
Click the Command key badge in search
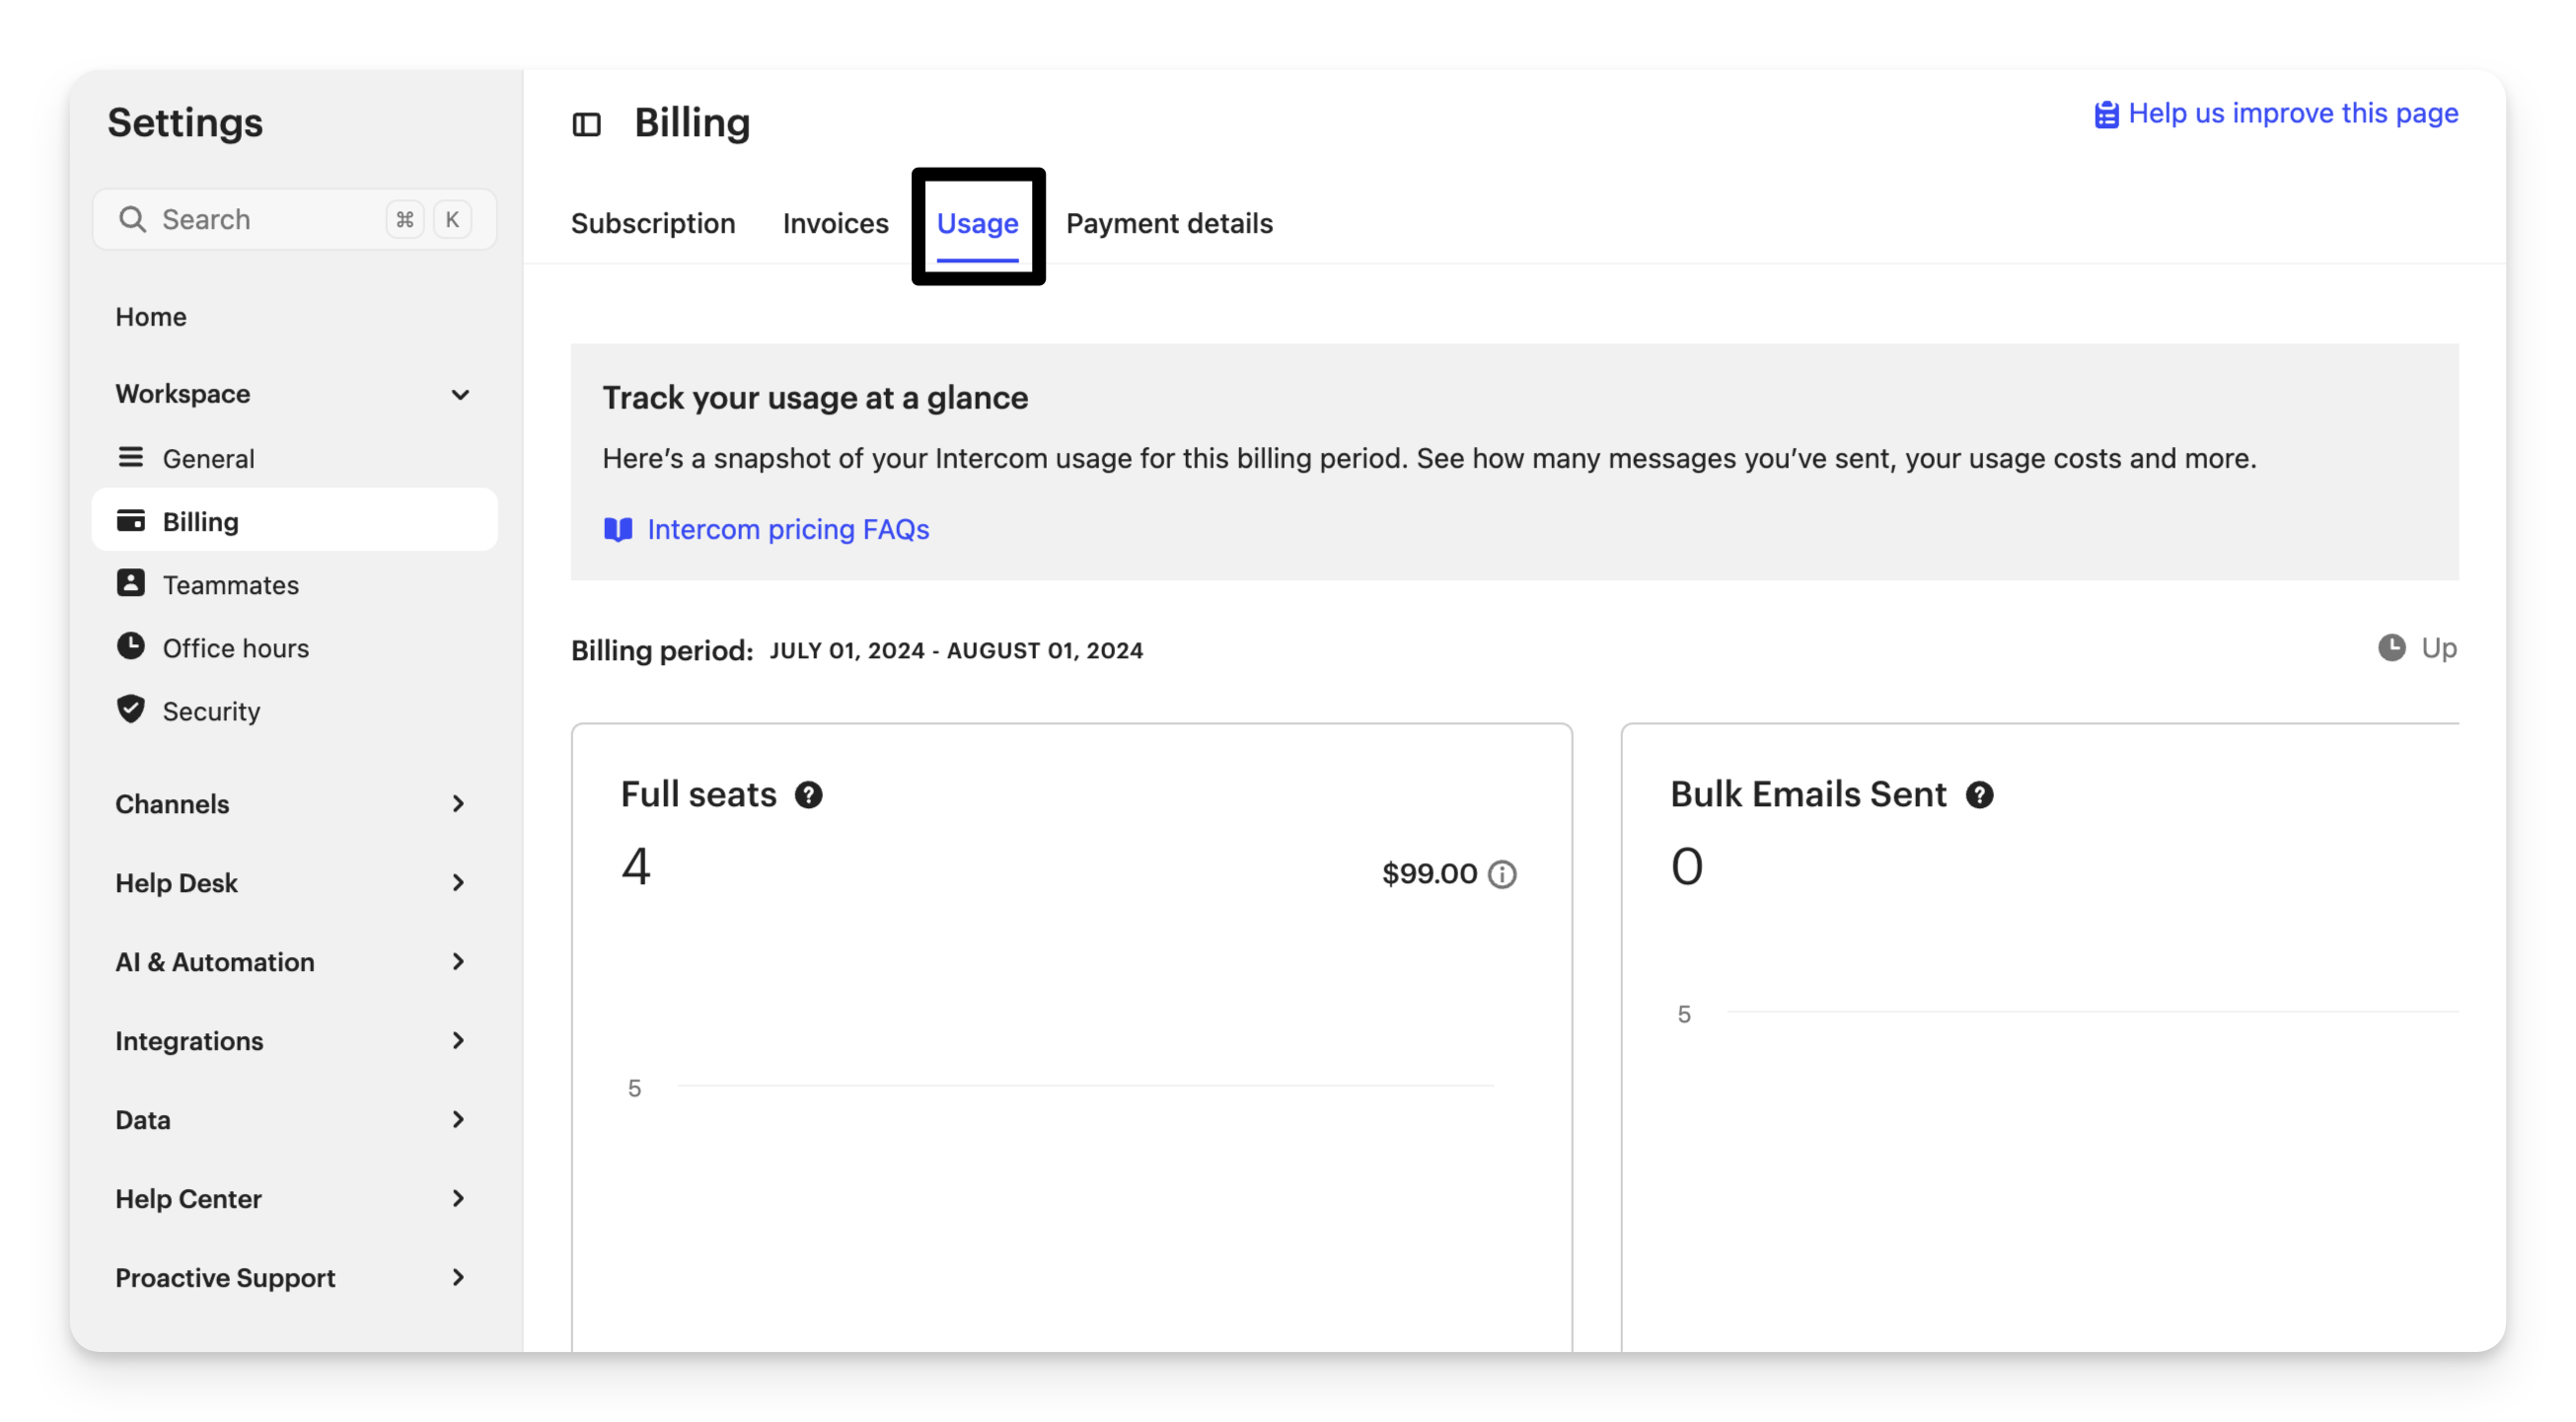click(x=405, y=219)
